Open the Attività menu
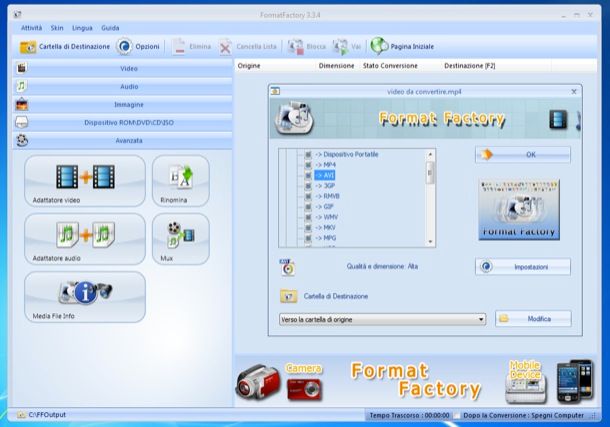610x427 pixels. pyautogui.click(x=31, y=28)
